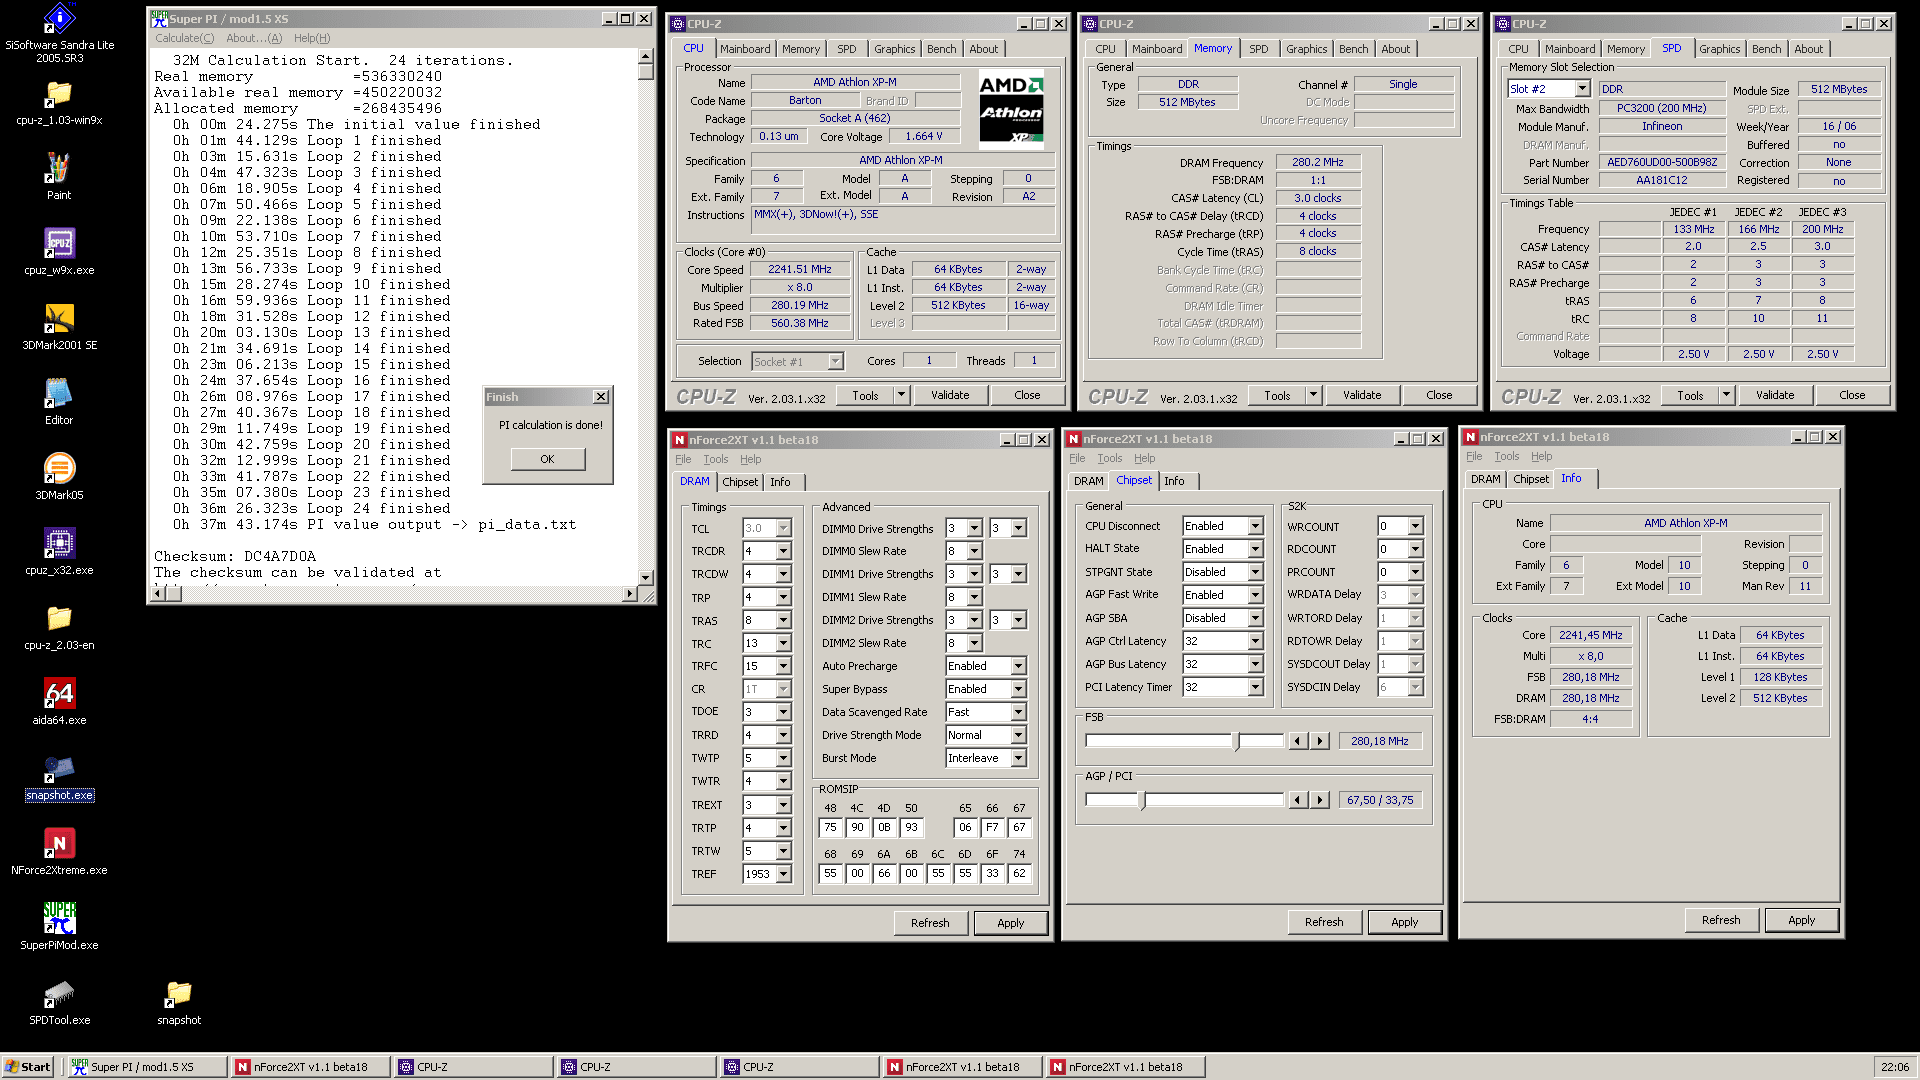Select snapshot.exe desktop icon
Screen dimensions: 1920x1080
pyautogui.click(x=59, y=777)
